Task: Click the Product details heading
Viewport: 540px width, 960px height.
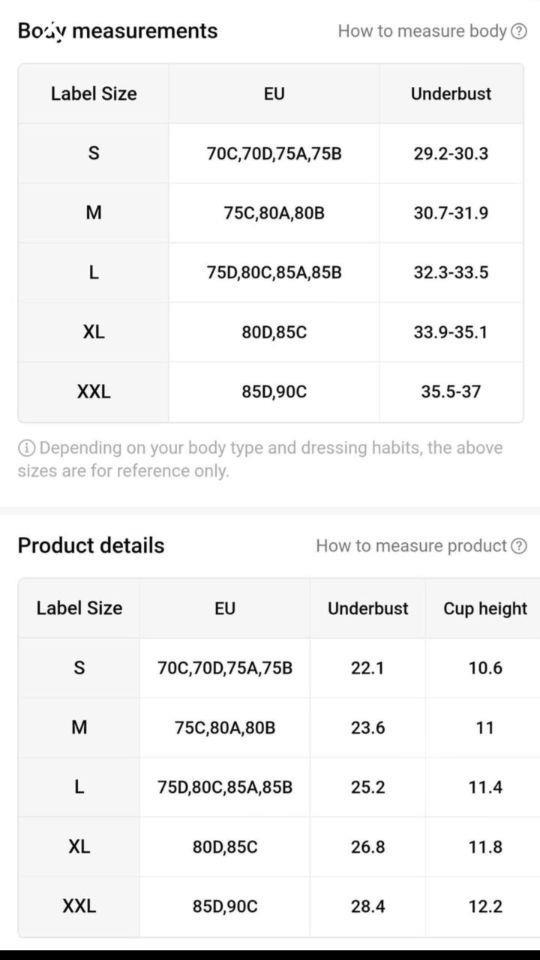Action: pos(91,546)
